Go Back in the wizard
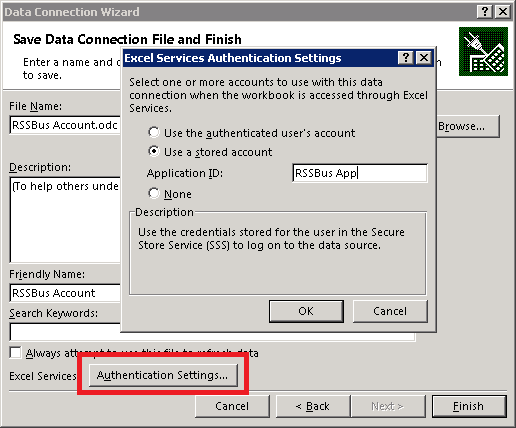This screenshot has height=428, width=516. [313, 406]
